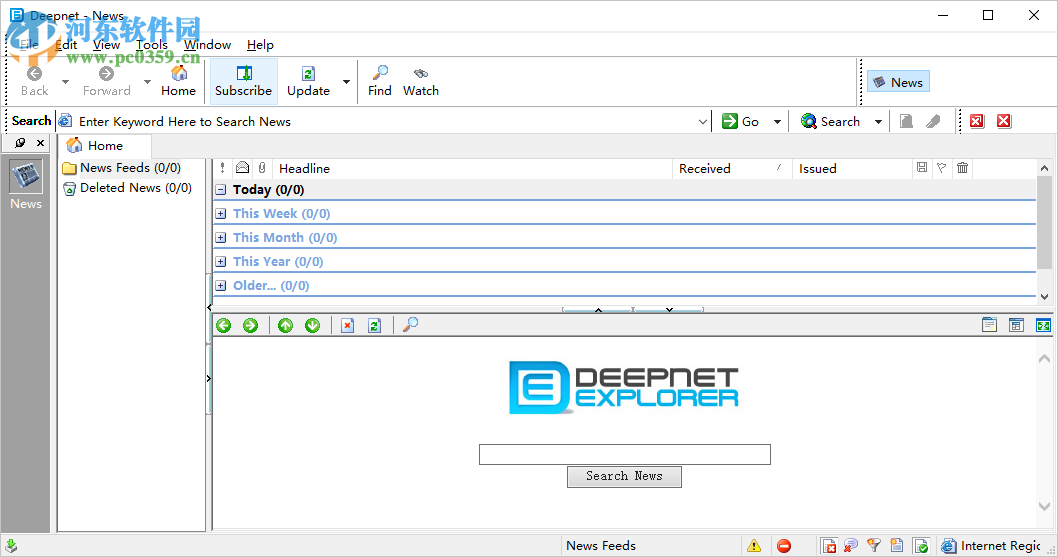Click the Search News button
Viewport: 1058px width, 557px height.
[624, 476]
